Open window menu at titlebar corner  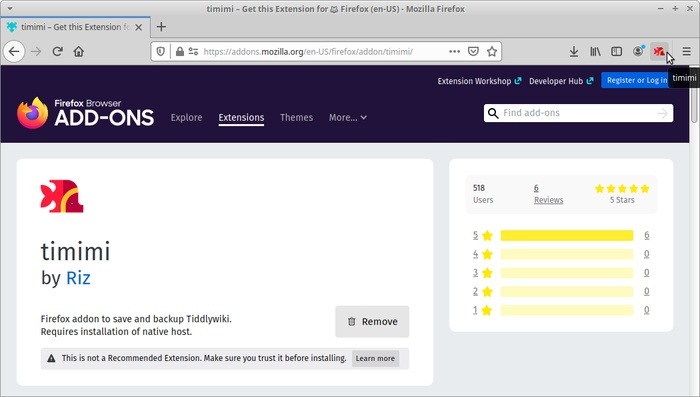point(10,8)
